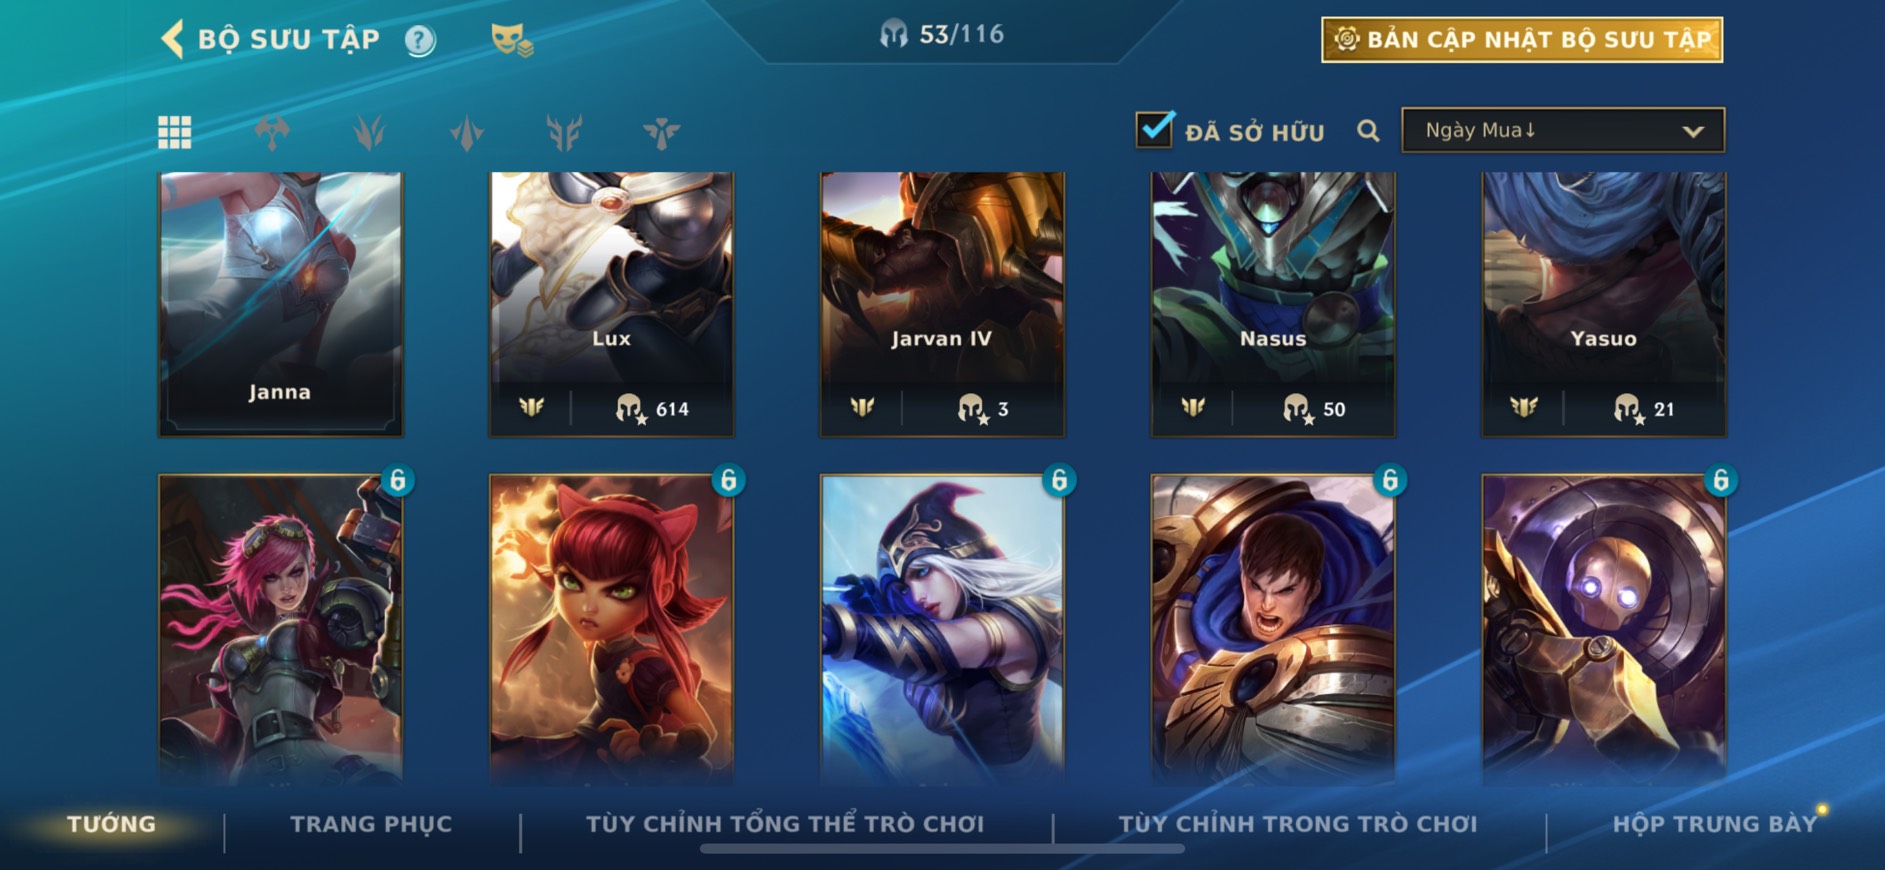The height and width of the screenshot is (870, 1885).
Task: Open the HỘP TRƯNG BÀY tab
Action: pos(1714,824)
